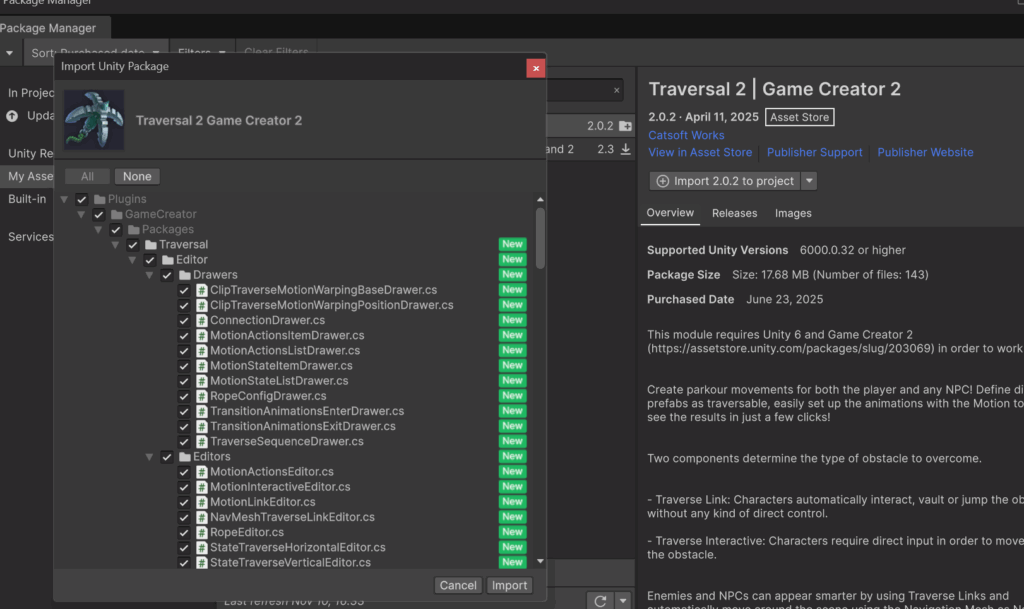Viewport: 1024px width, 609px height.
Task: Click the refresh icon at the list bottom
Action: [x=600, y=600]
